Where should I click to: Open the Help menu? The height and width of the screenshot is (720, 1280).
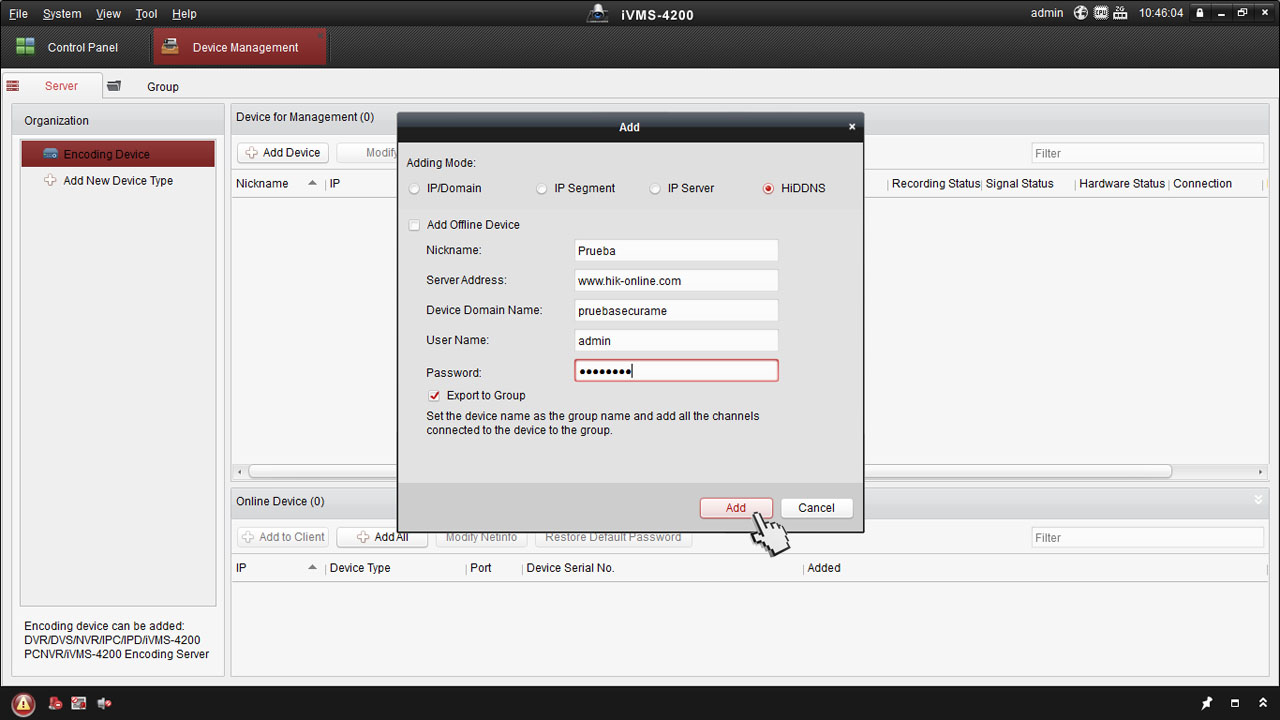184,14
